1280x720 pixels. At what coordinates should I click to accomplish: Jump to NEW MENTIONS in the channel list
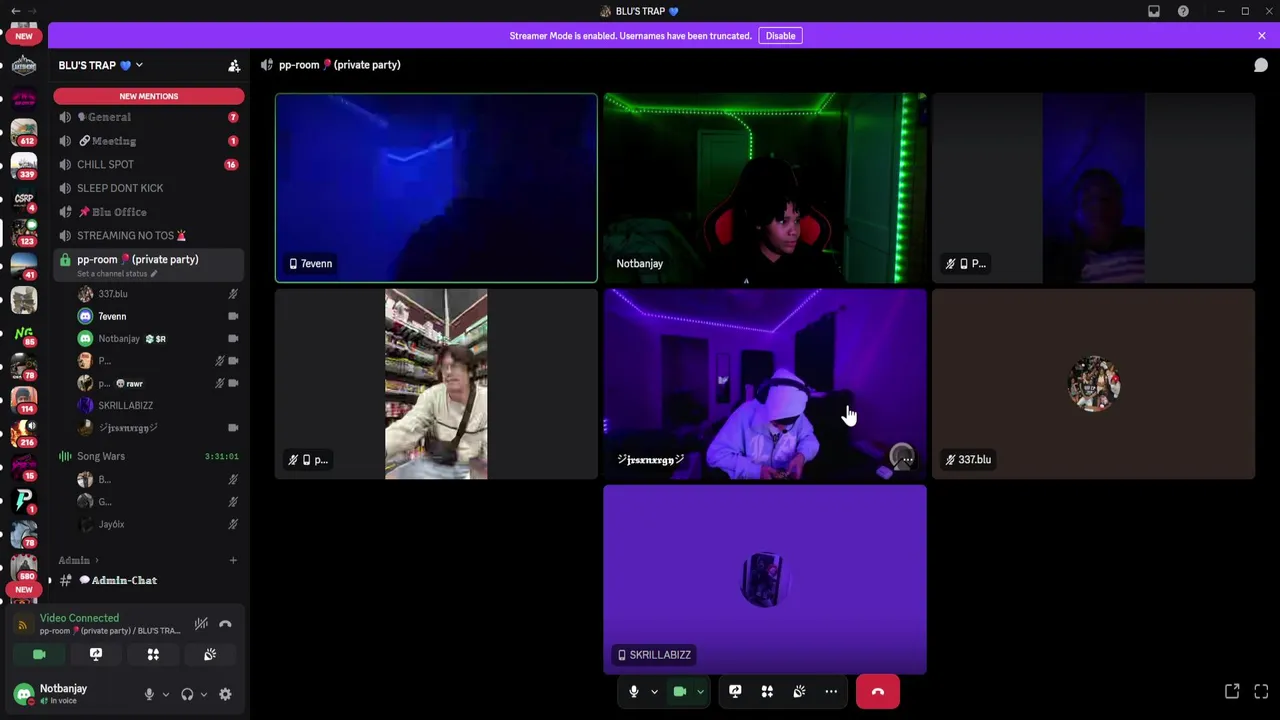tap(148, 96)
